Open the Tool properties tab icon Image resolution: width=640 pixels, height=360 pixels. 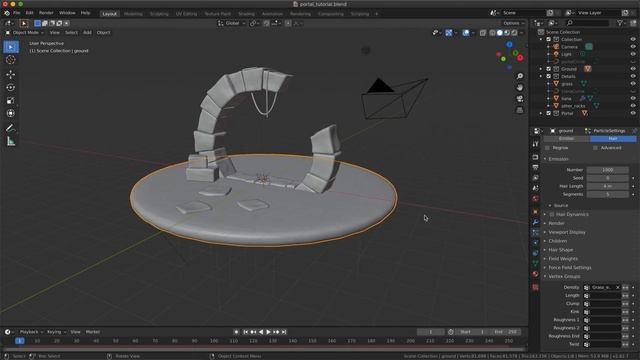[x=535, y=144]
